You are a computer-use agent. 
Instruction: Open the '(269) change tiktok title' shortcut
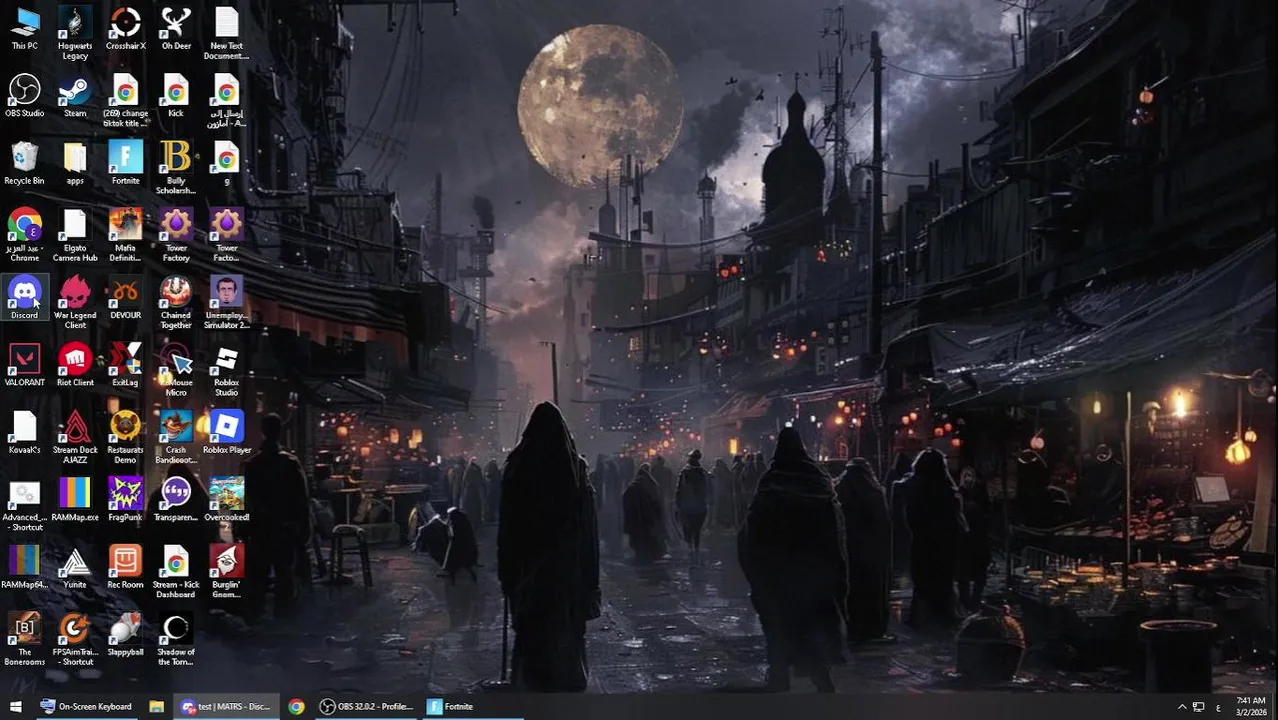click(125, 101)
